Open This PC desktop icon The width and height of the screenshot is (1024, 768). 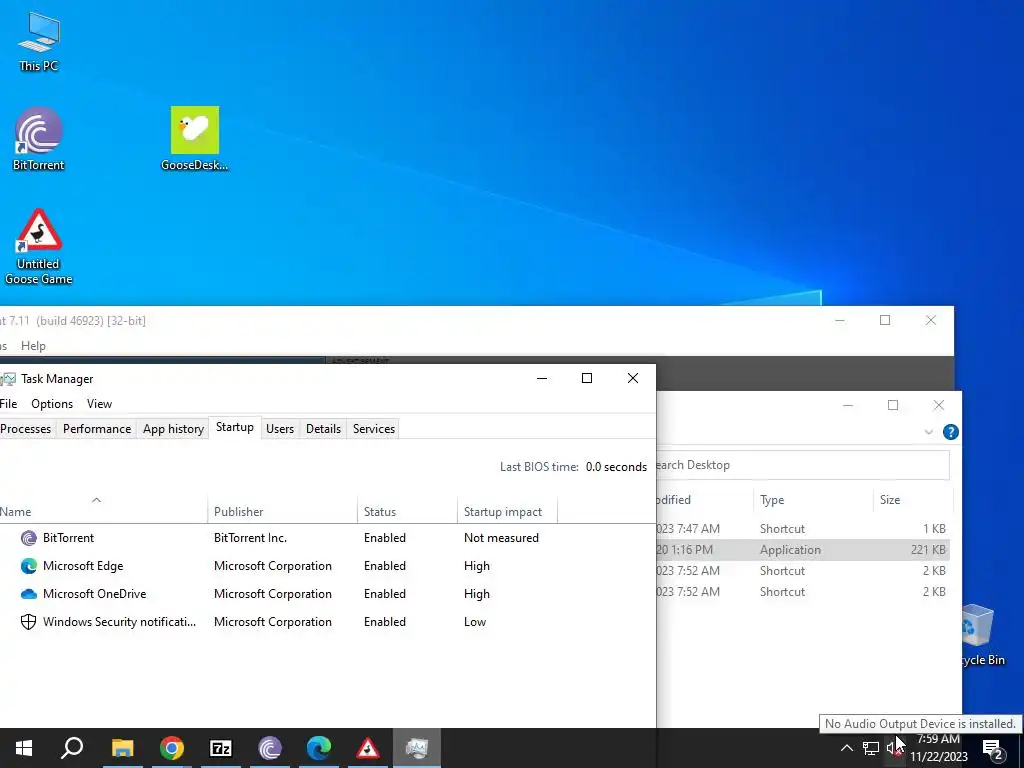[39, 40]
